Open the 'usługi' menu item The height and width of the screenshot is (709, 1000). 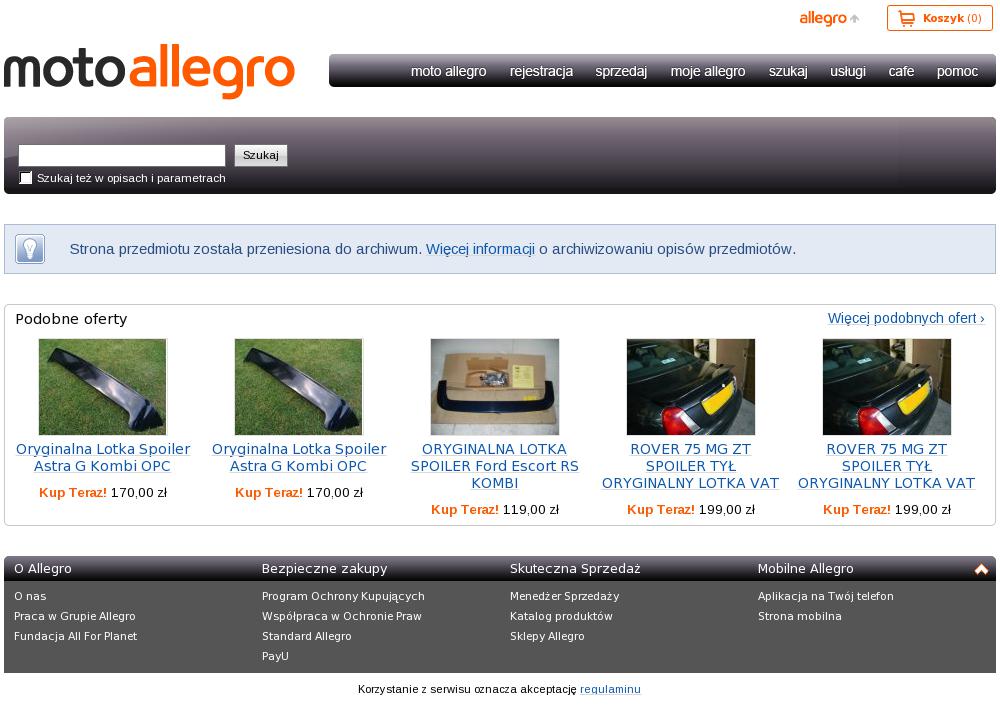848,71
